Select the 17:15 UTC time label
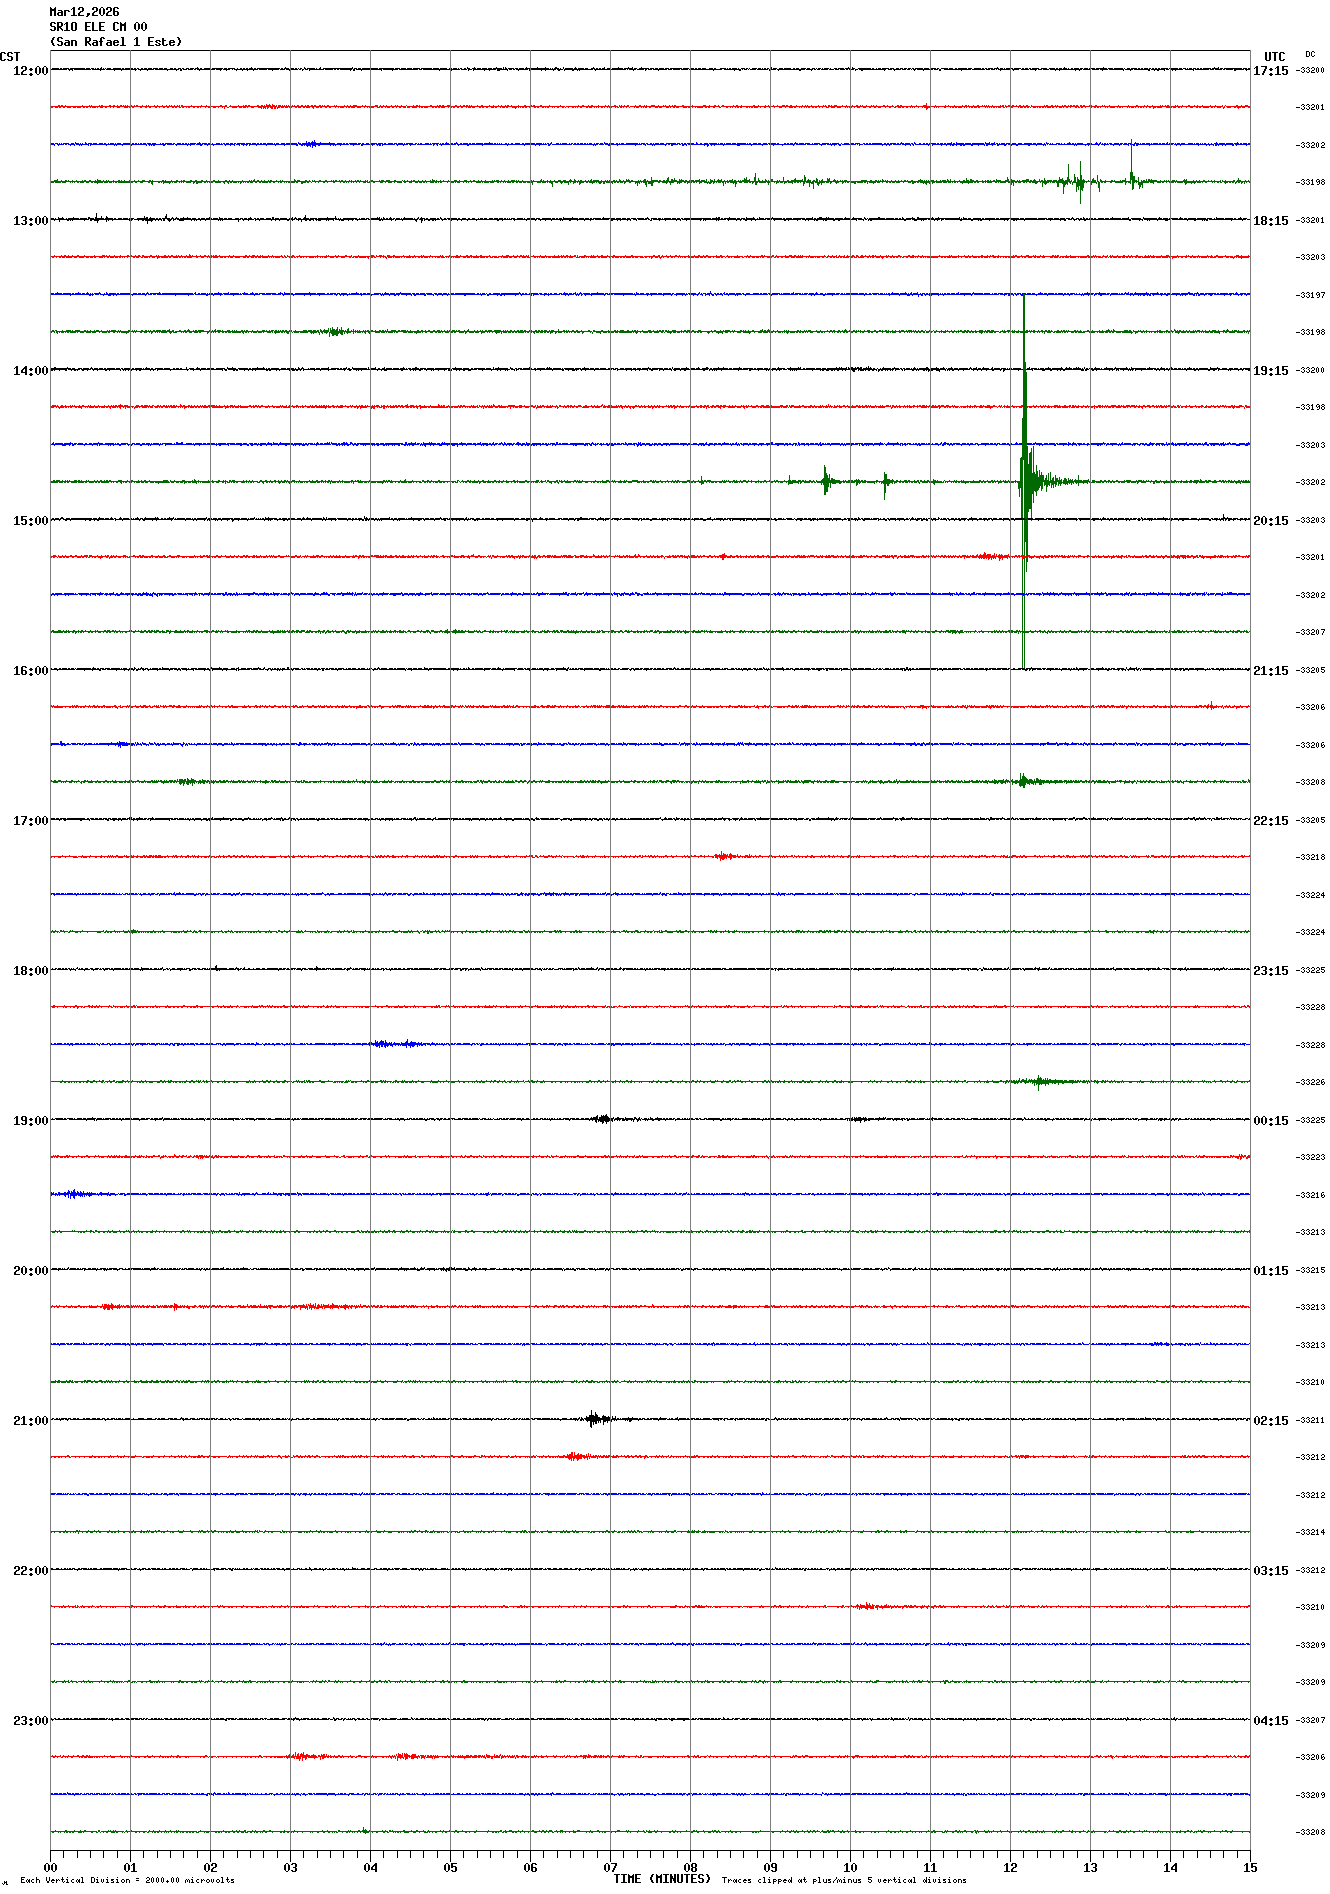This screenshot has width=1330, height=1894. [1270, 71]
